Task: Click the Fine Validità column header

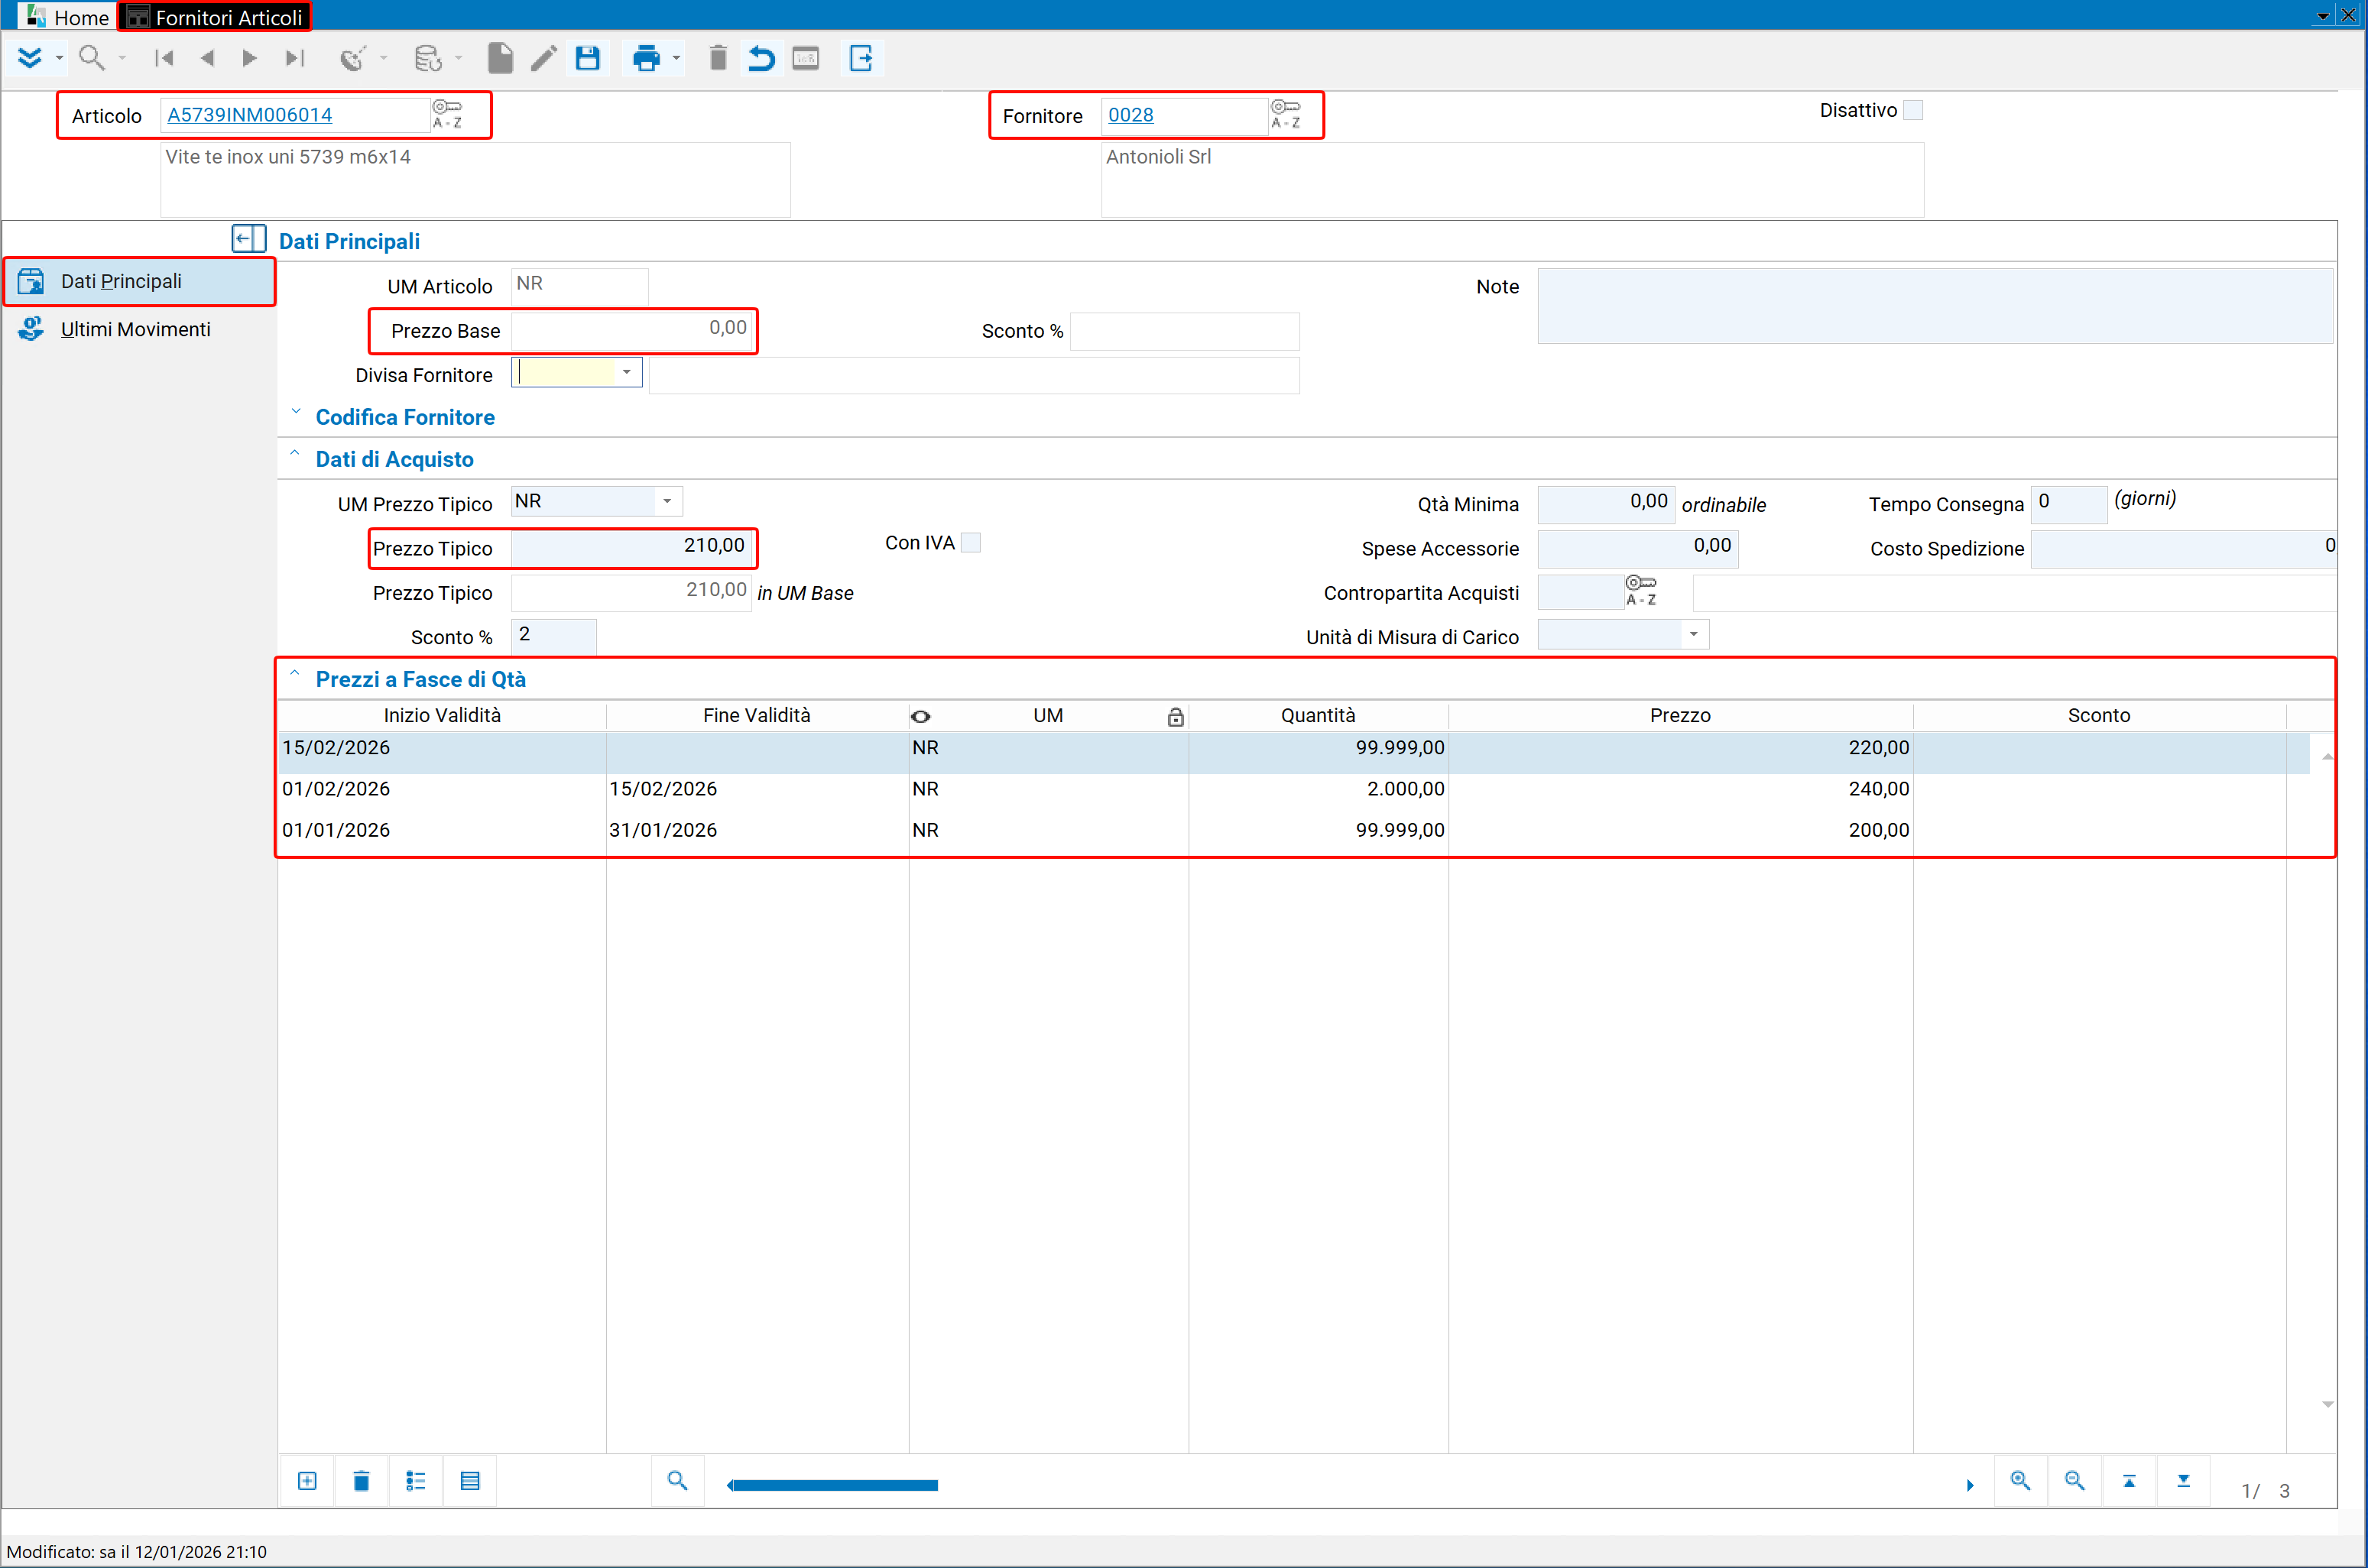Action: [756, 716]
